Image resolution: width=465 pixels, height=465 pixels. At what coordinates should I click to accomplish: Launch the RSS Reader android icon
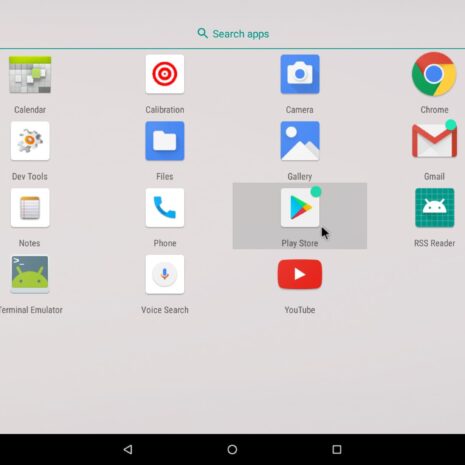click(435, 208)
